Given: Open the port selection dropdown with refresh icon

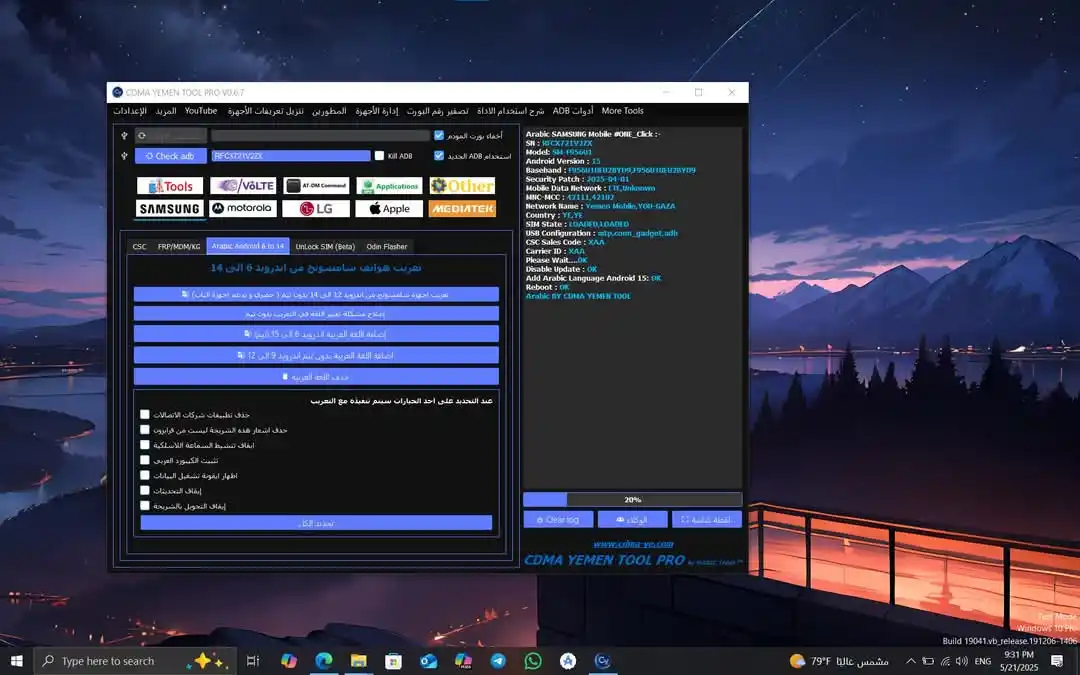Looking at the screenshot, I should [x=171, y=136].
